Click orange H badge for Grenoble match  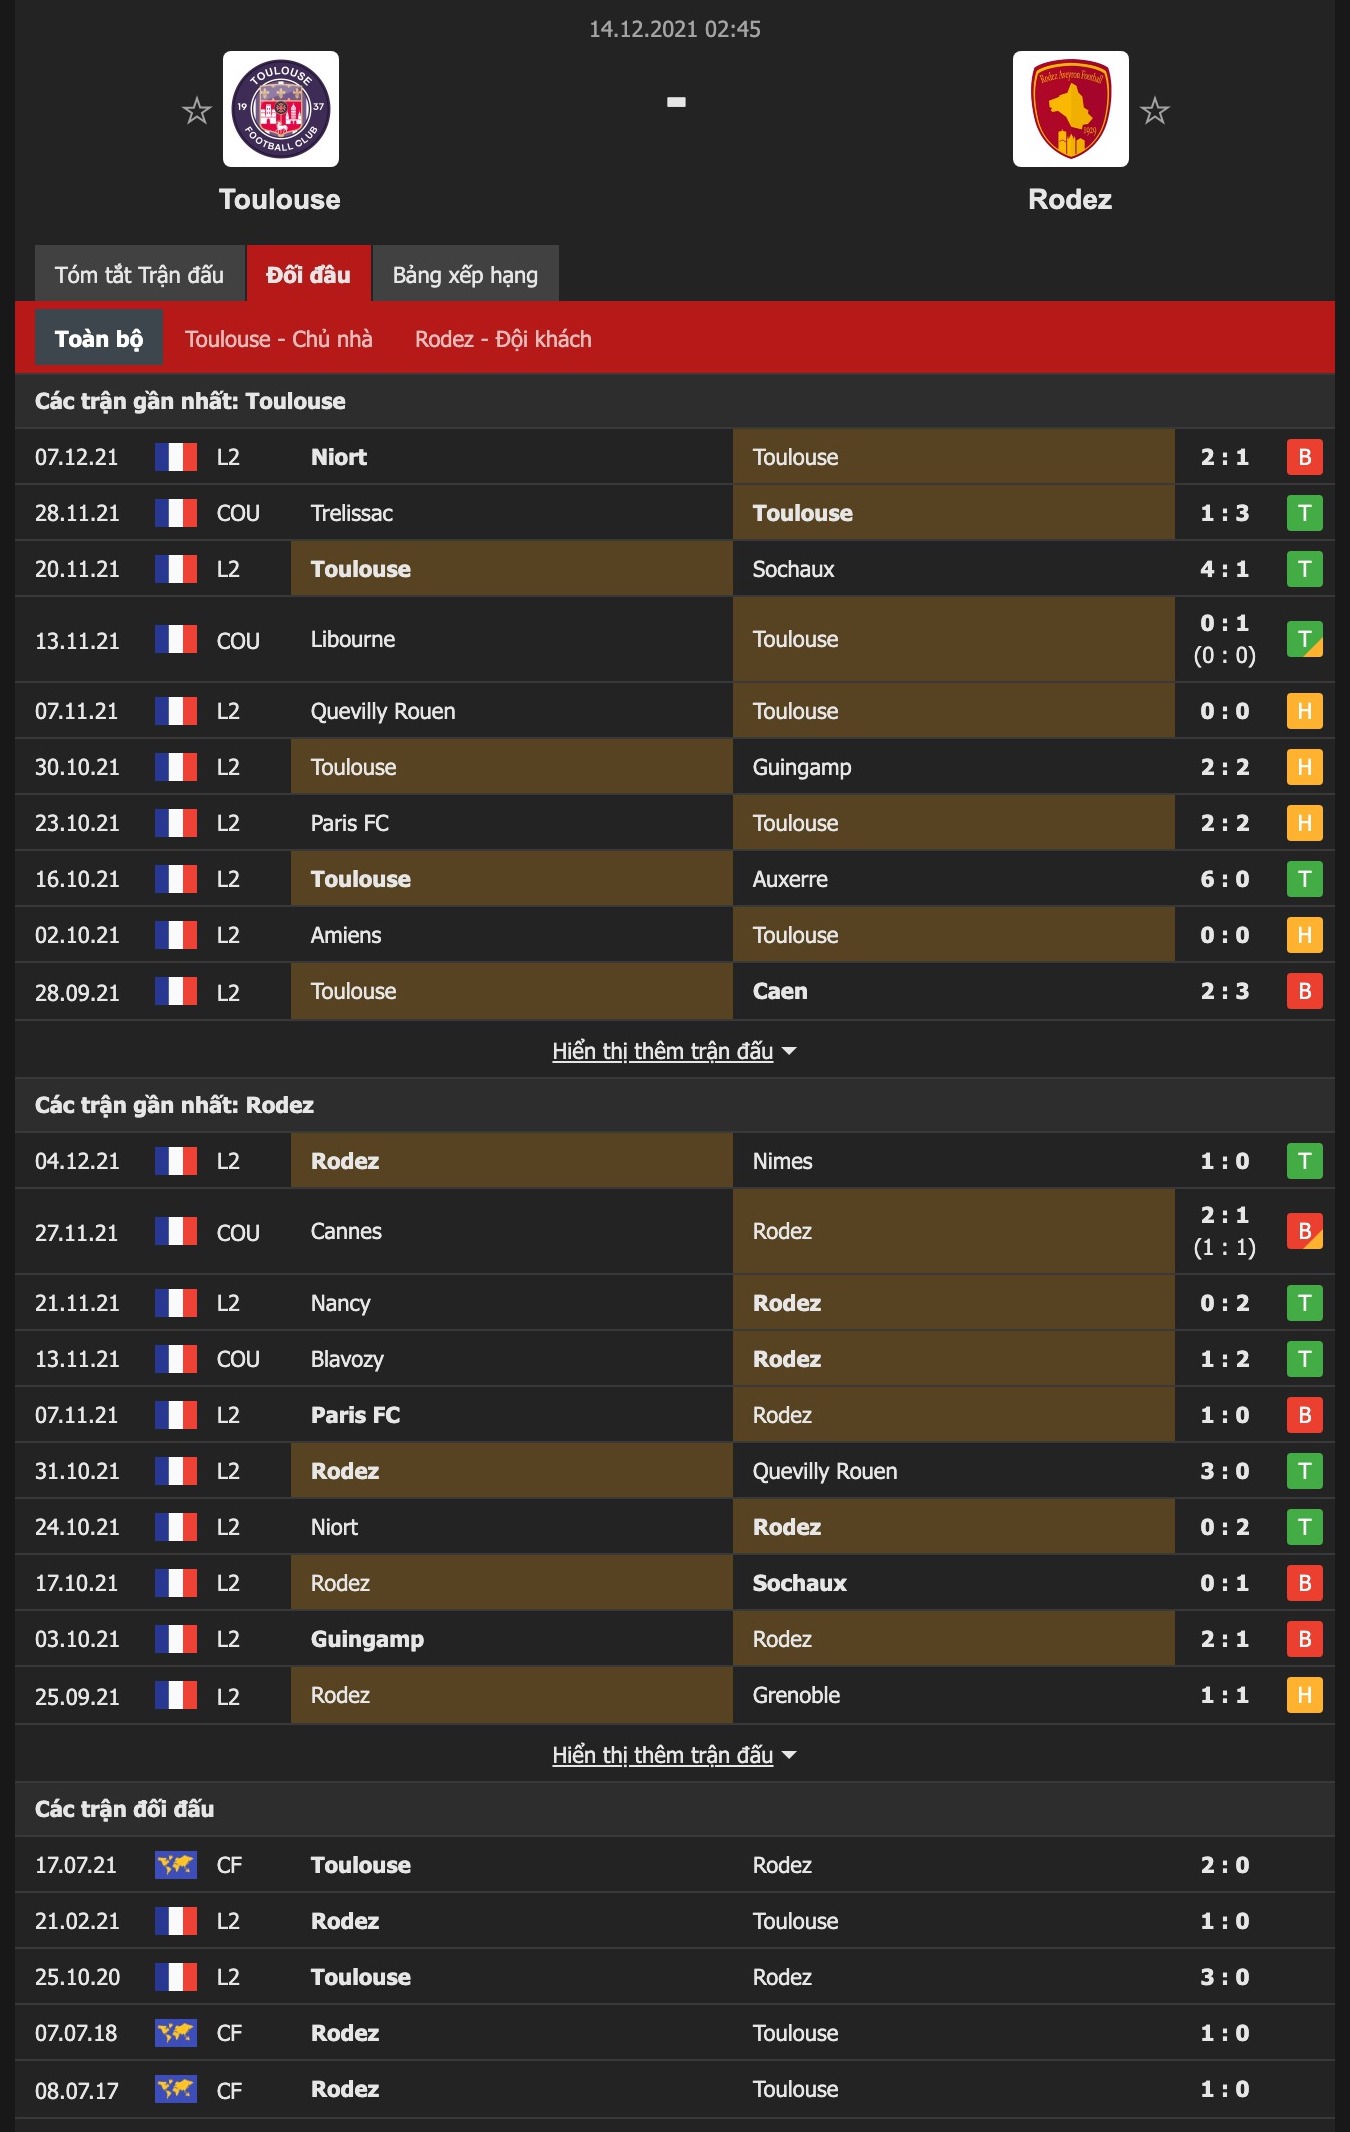tap(1304, 1695)
